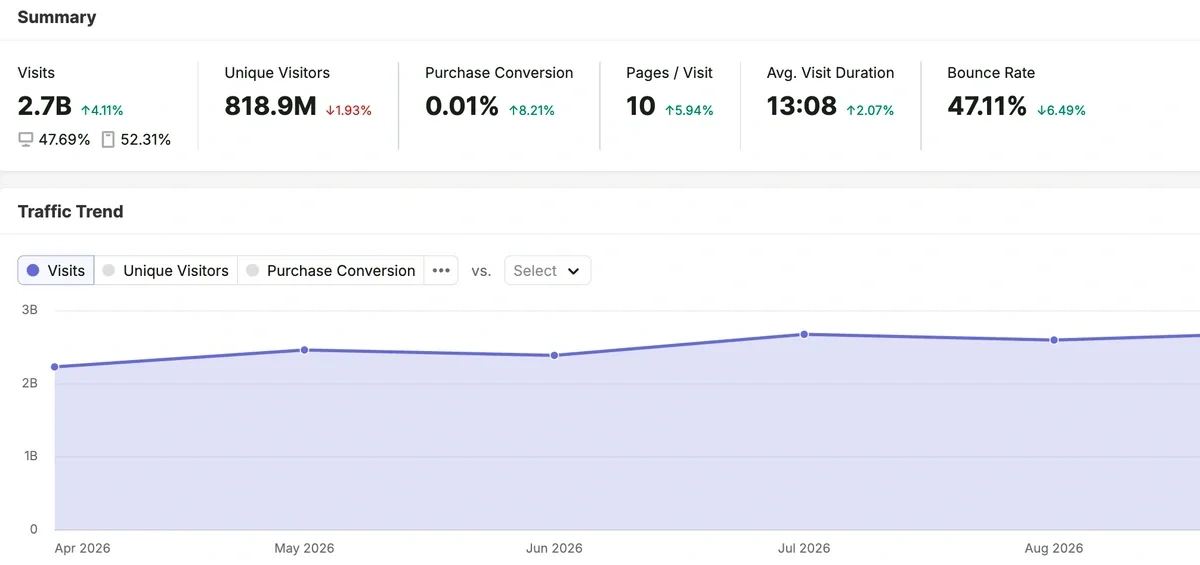Click the Bounce Rate label
This screenshot has height=565, width=1200.
(x=991, y=73)
